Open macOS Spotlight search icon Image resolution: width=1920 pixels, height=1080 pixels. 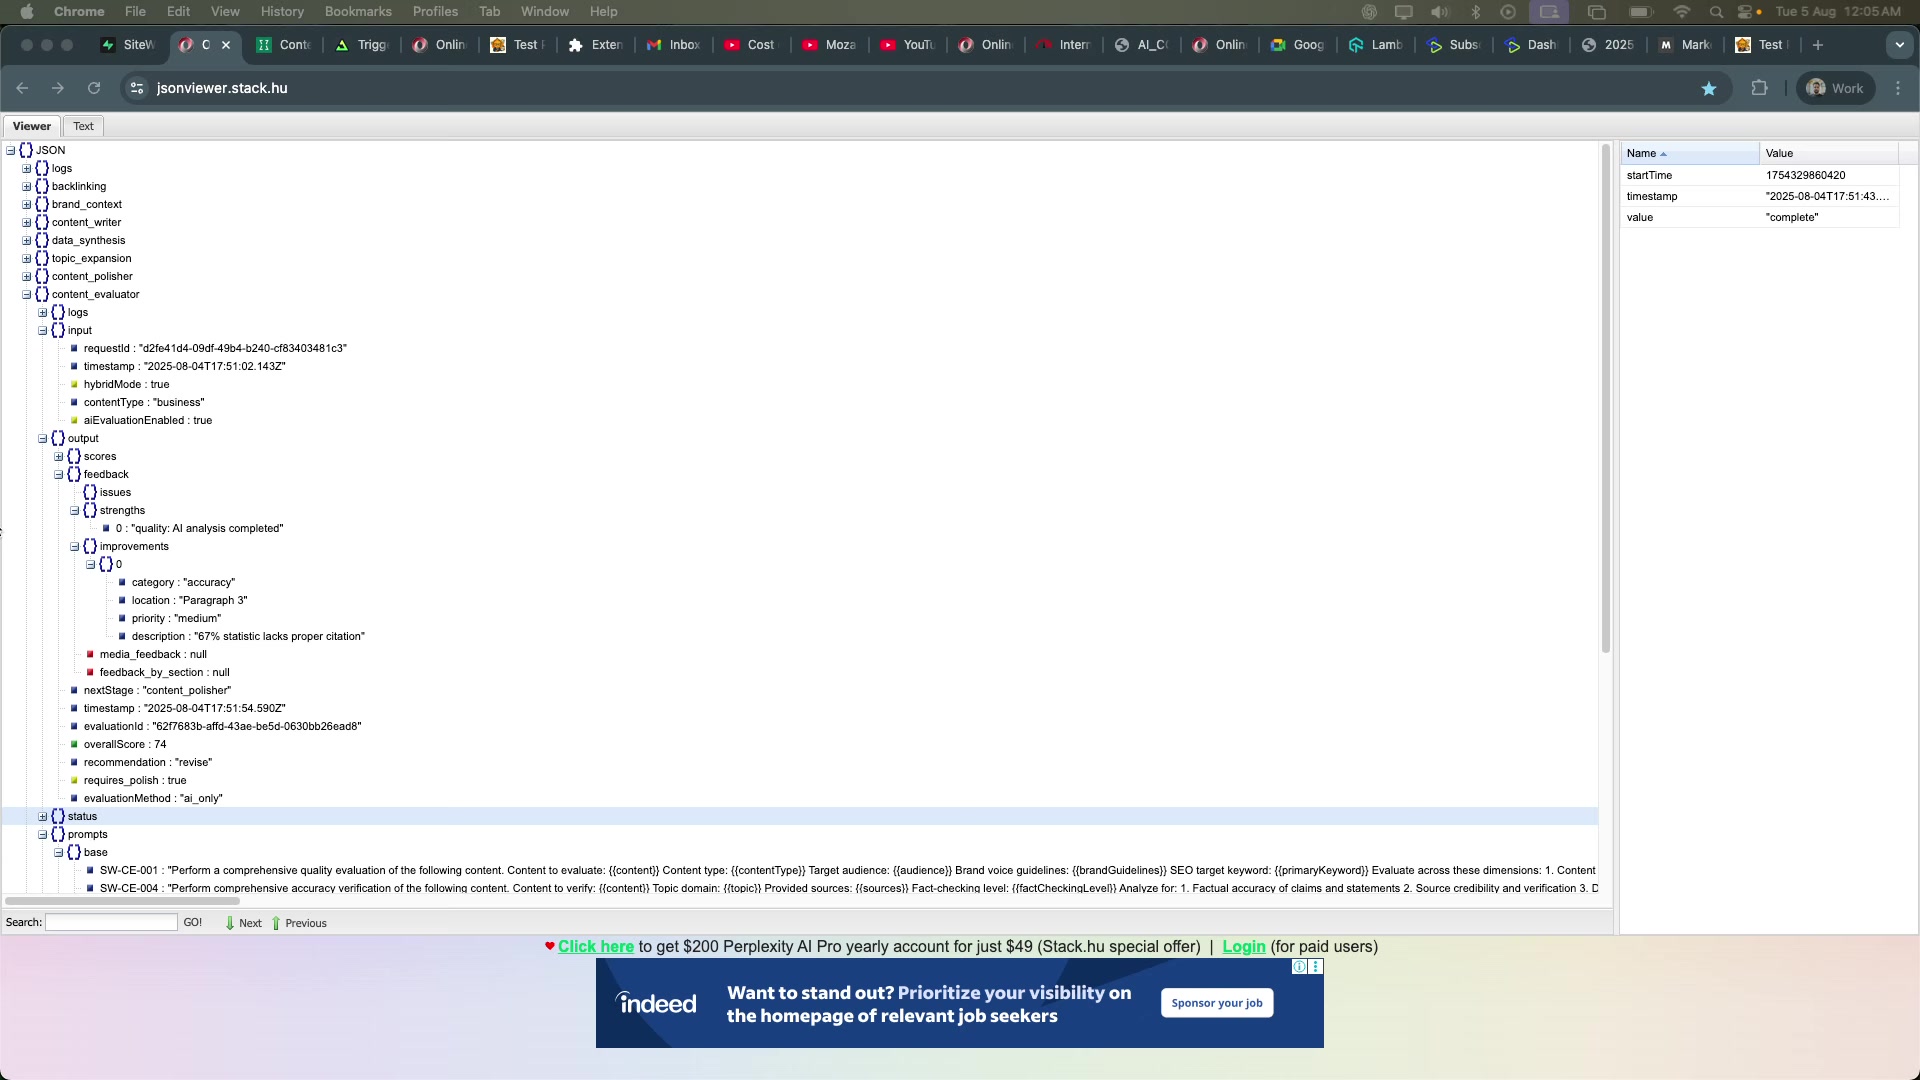1716,12
